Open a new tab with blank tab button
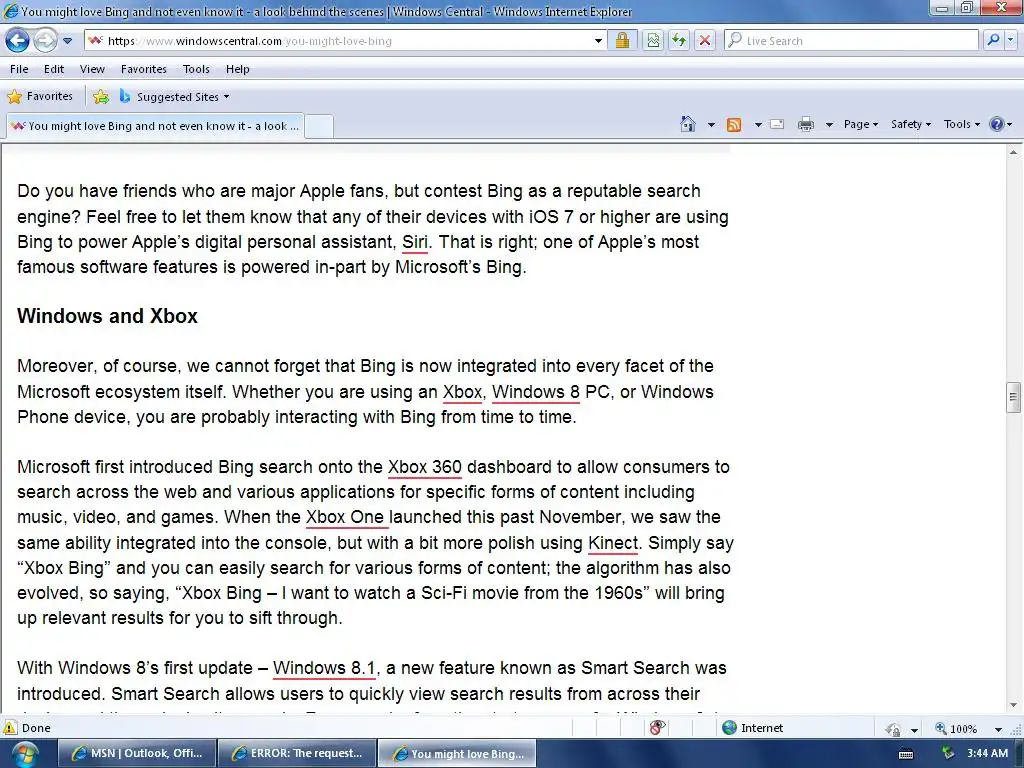Image resolution: width=1024 pixels, height=768 pixels. (x=319, y=126)
